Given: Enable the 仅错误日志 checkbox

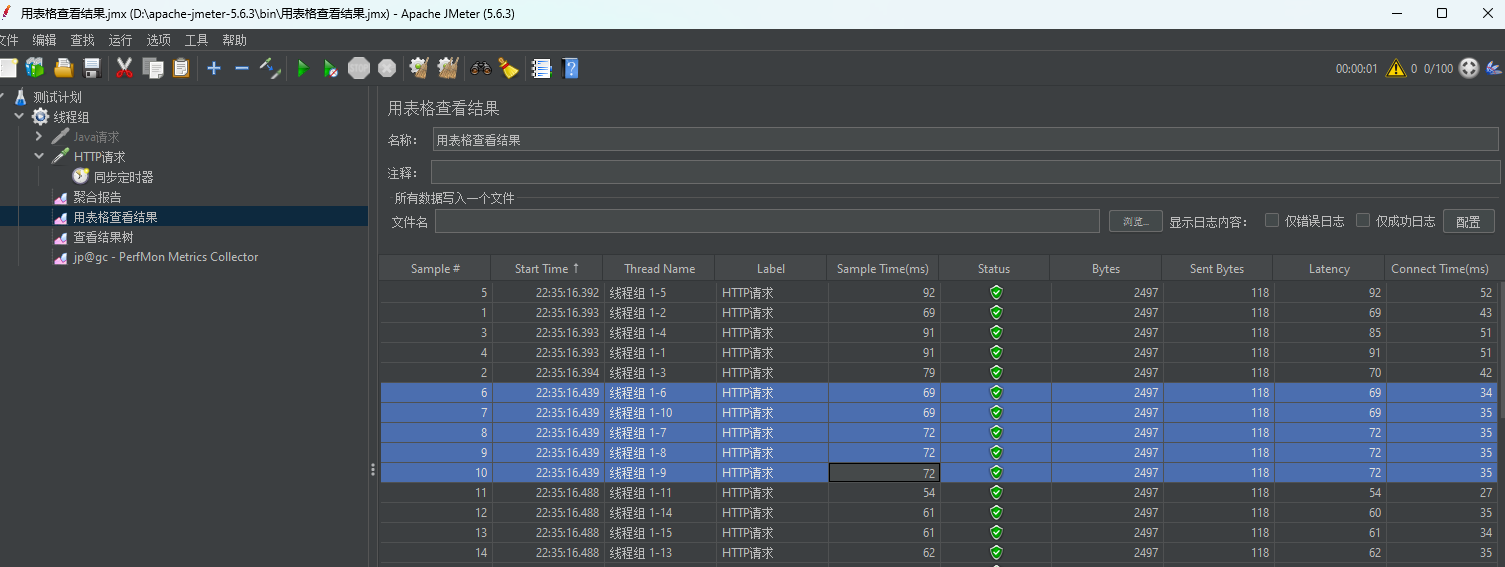Looking at the screenshot, I should pos(1272,220).
